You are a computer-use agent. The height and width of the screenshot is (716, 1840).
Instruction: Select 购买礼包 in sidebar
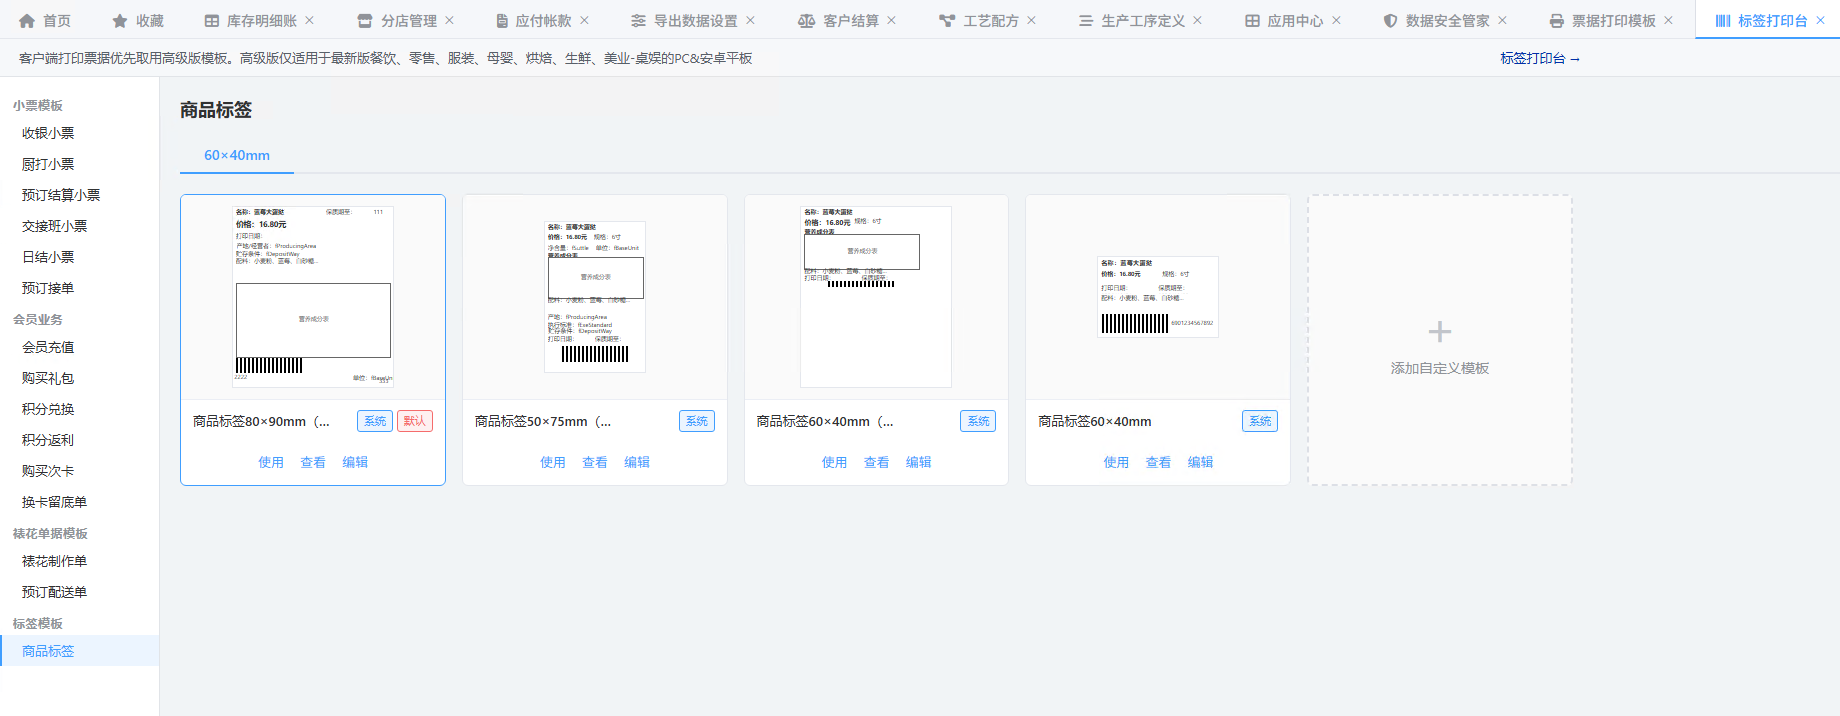point(48,378)
